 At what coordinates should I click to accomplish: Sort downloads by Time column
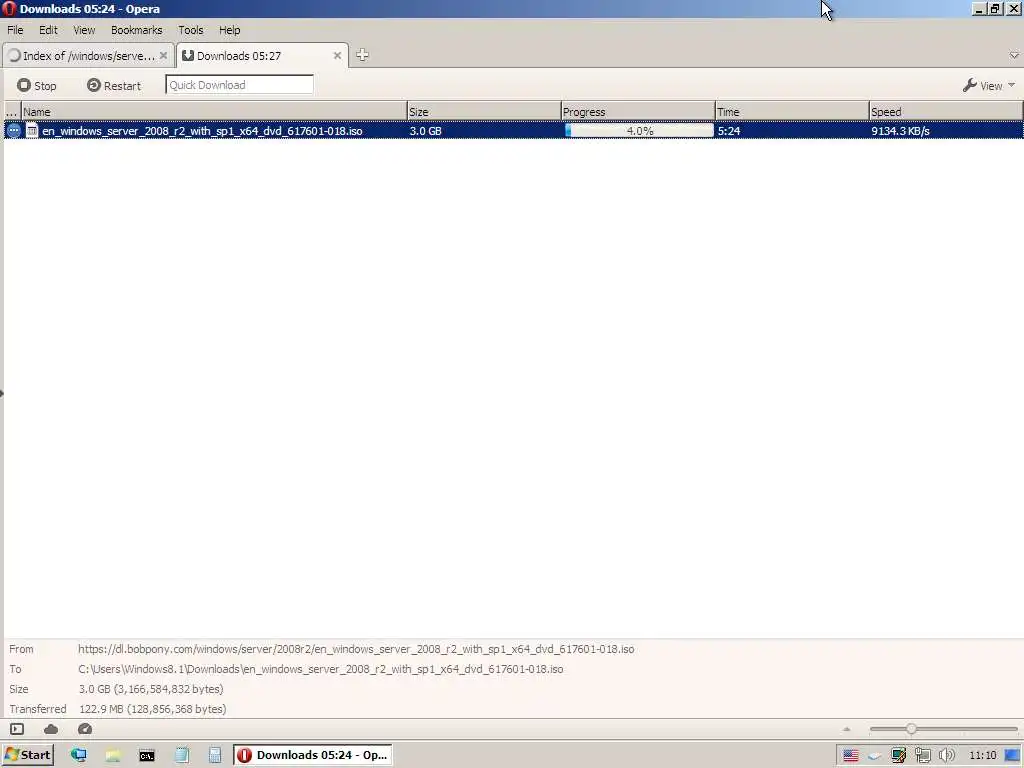pos(792,112)
